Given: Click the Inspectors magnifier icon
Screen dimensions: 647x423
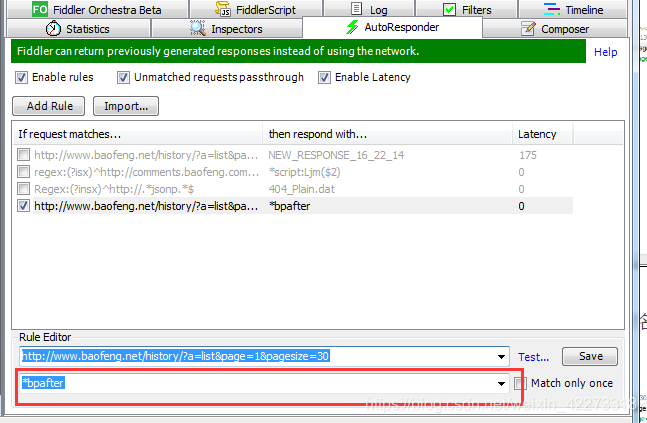Looking at the screenshot, I should click(x=198, y=28).
